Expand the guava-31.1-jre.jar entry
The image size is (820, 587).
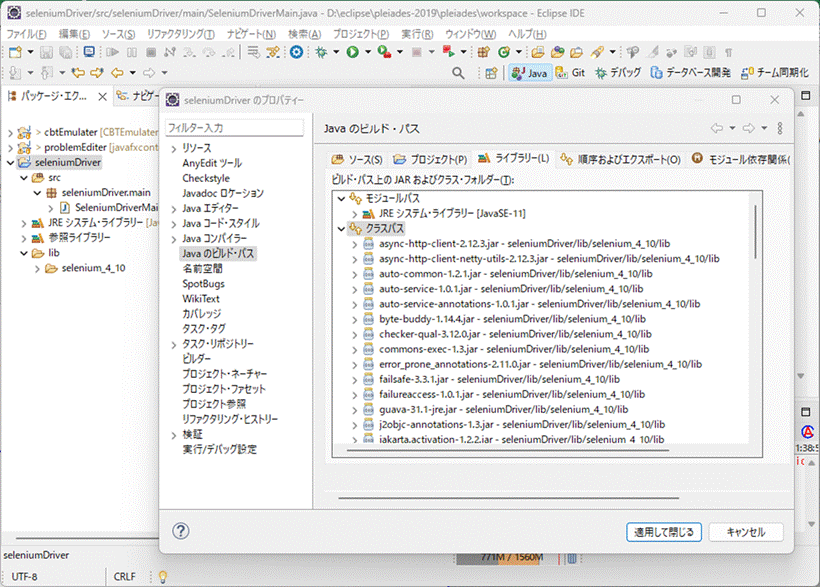(x=355, y=410)
